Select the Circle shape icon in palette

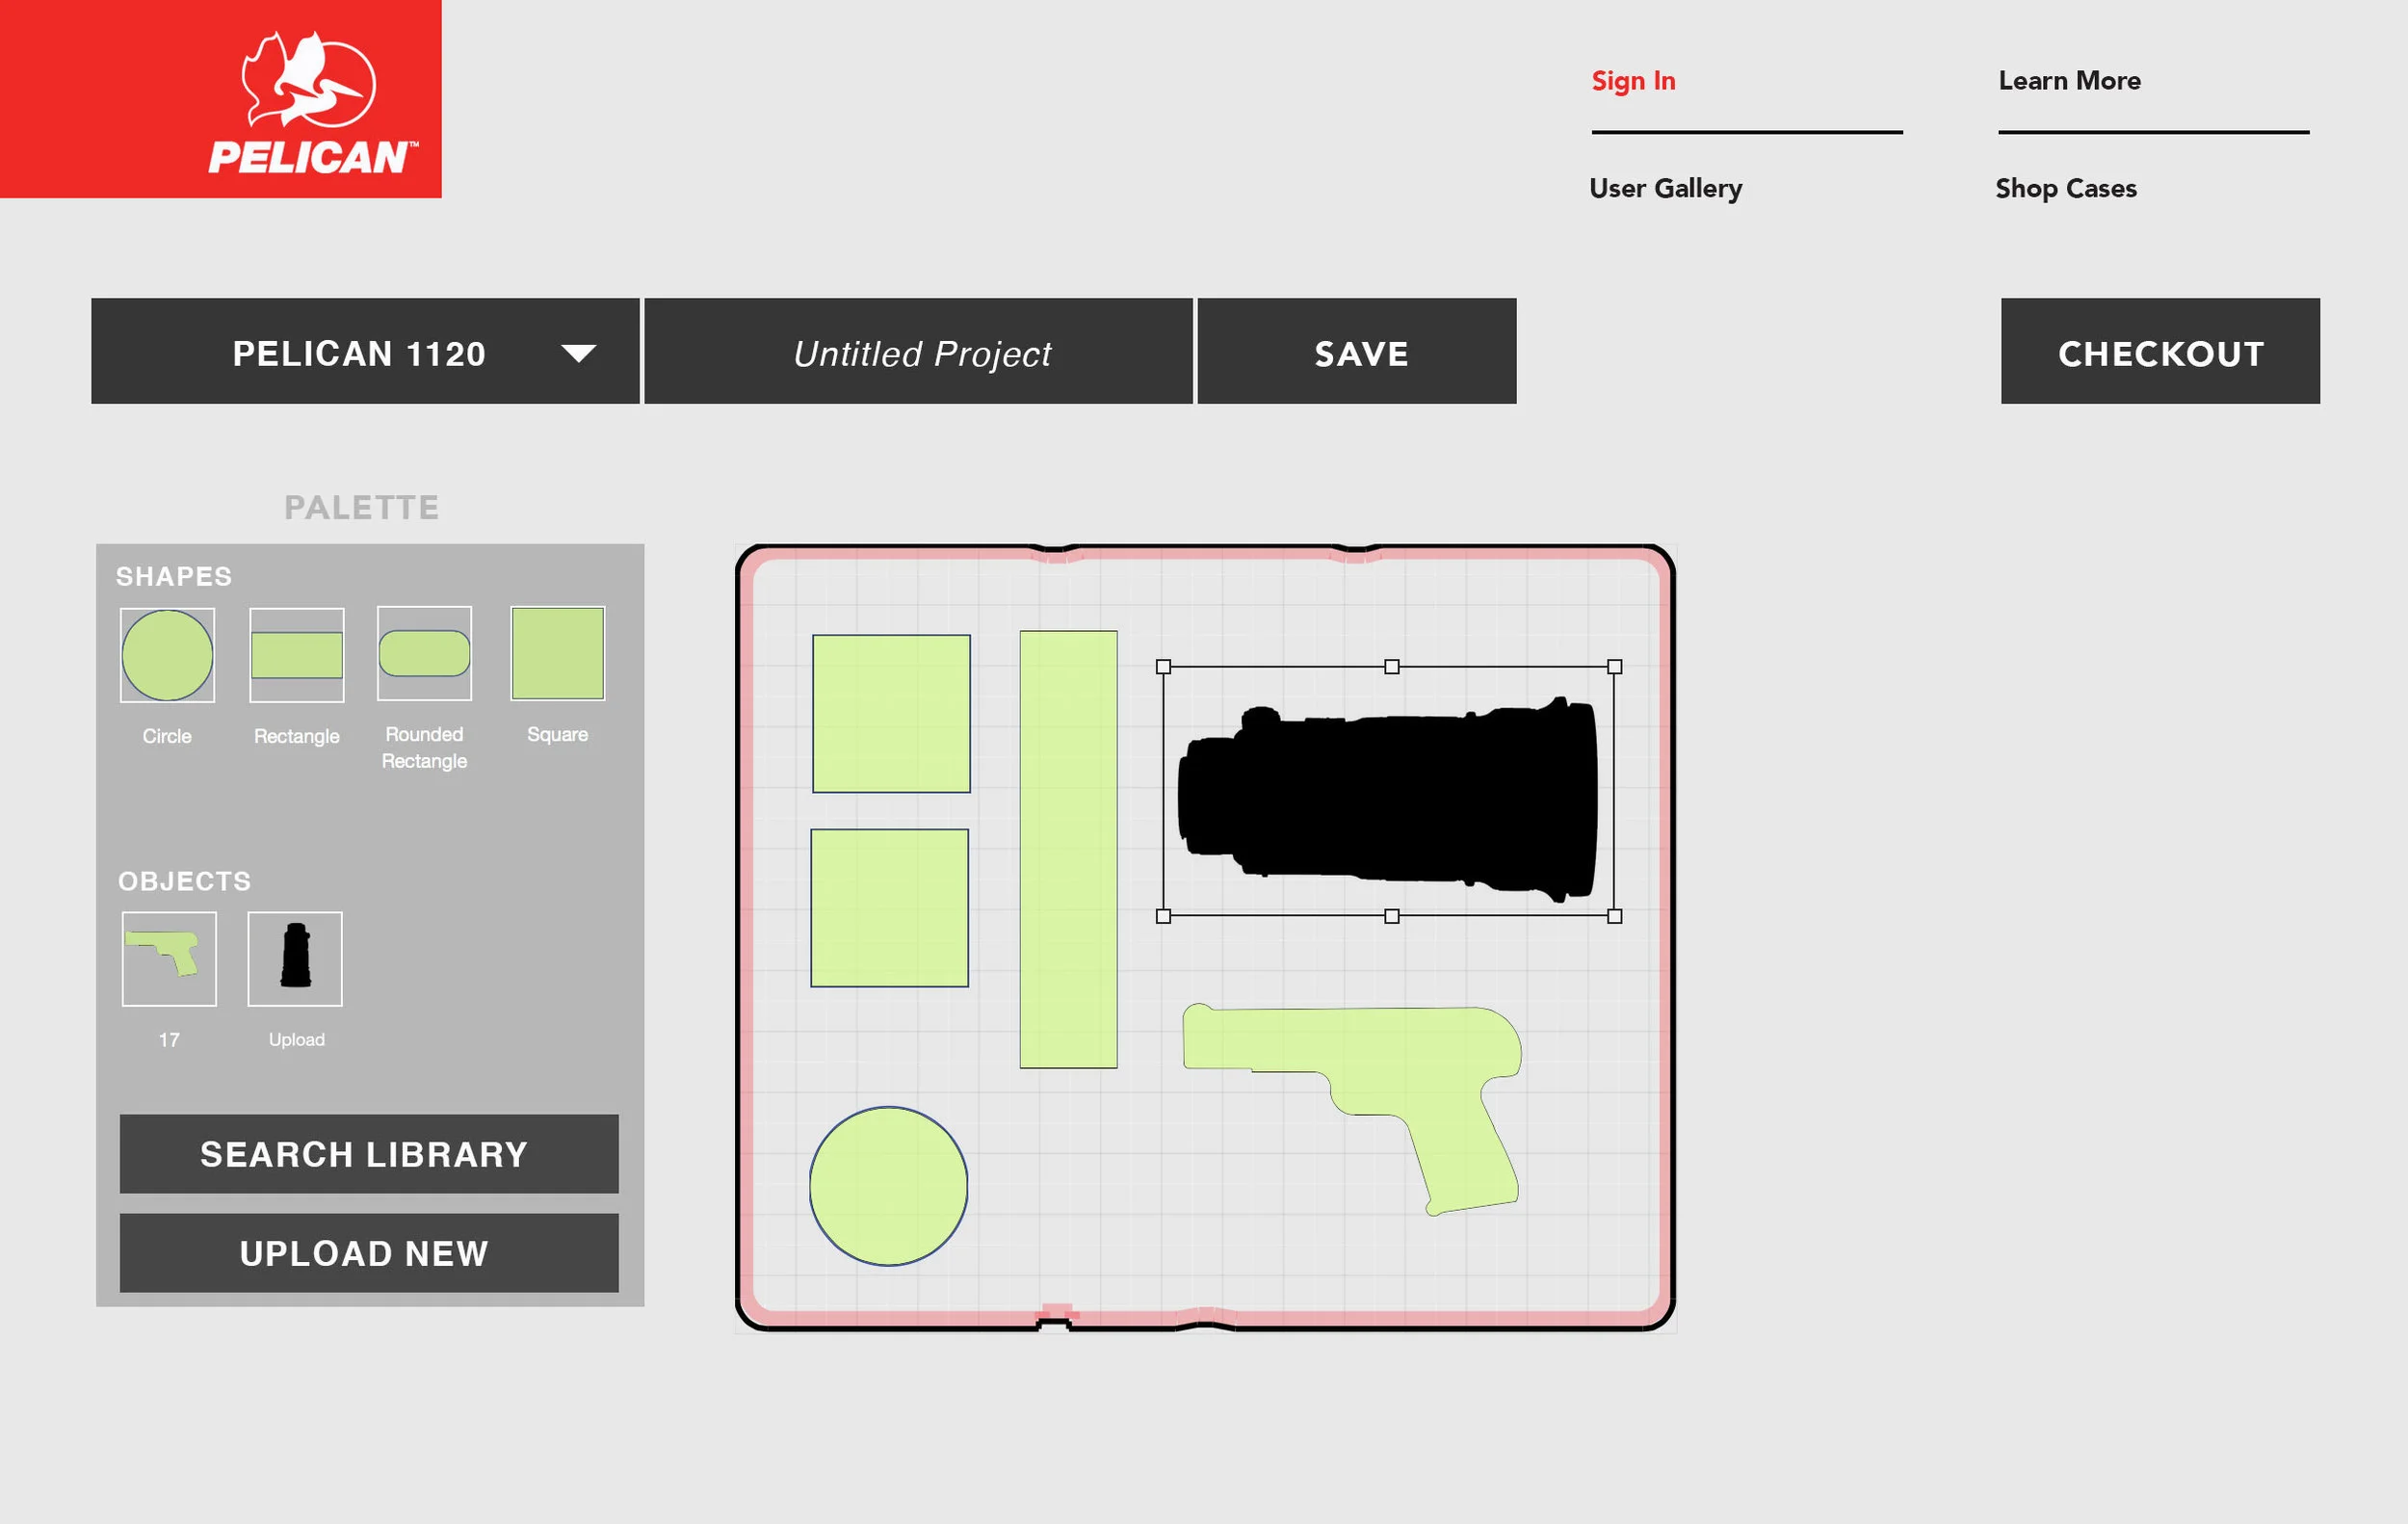[x=167, y=655]
